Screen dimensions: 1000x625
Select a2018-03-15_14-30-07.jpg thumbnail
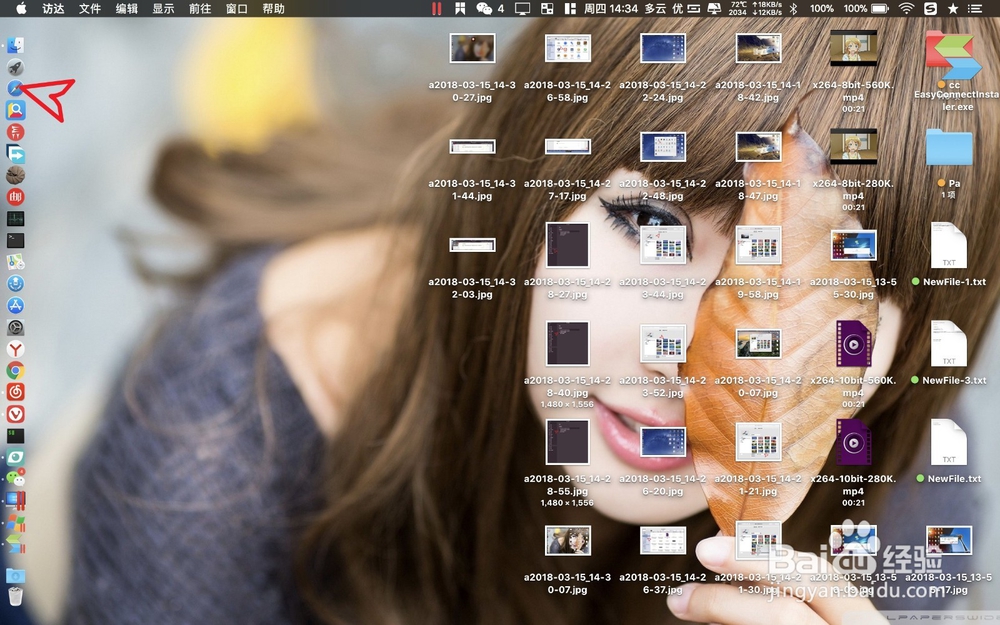click(x=568, y=541)
